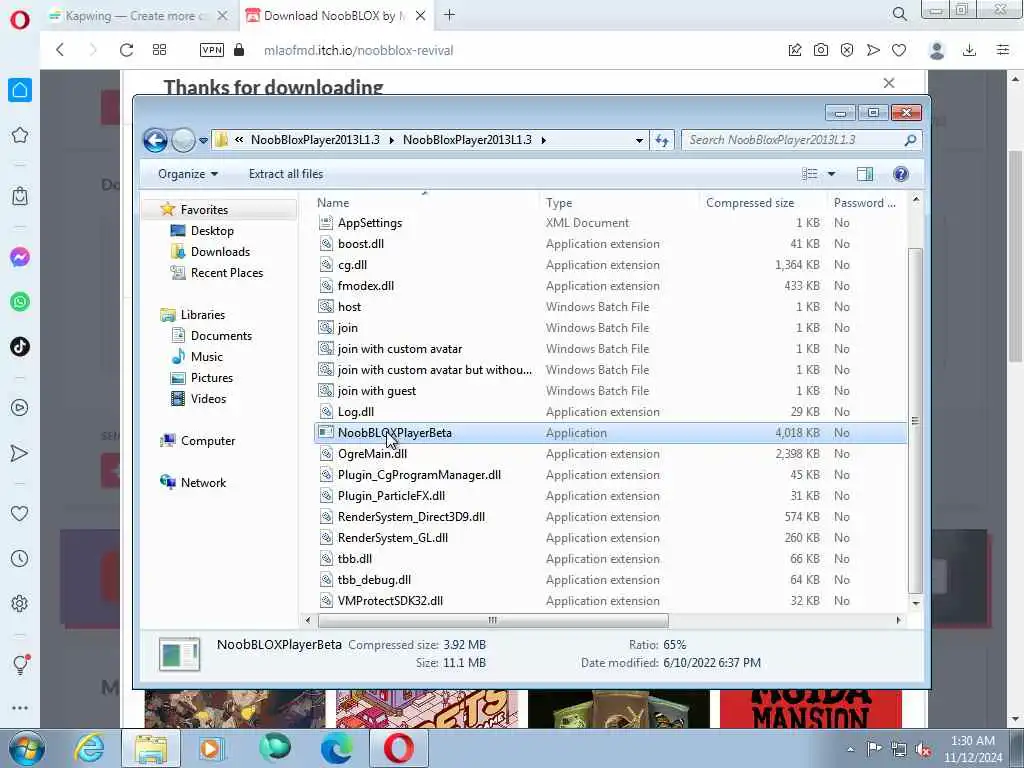Open view options dropdown arrow

tap(831, 174)
